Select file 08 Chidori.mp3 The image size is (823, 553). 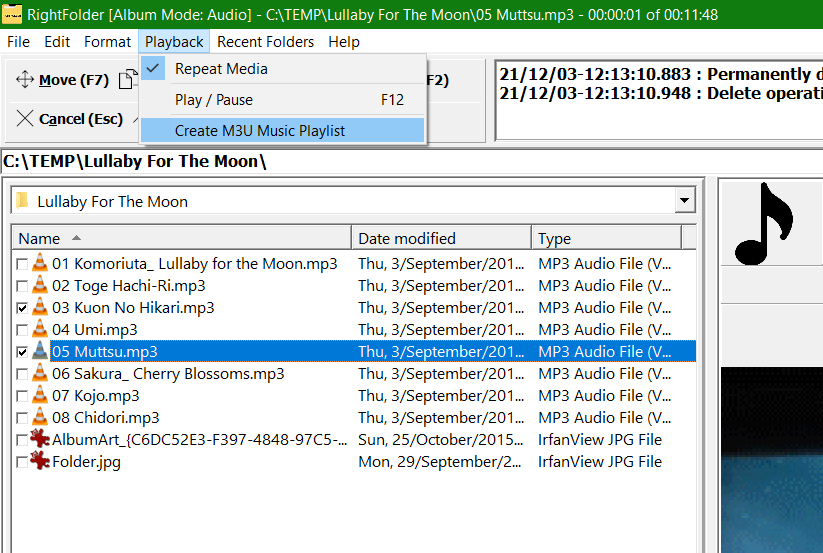point(106,418)
